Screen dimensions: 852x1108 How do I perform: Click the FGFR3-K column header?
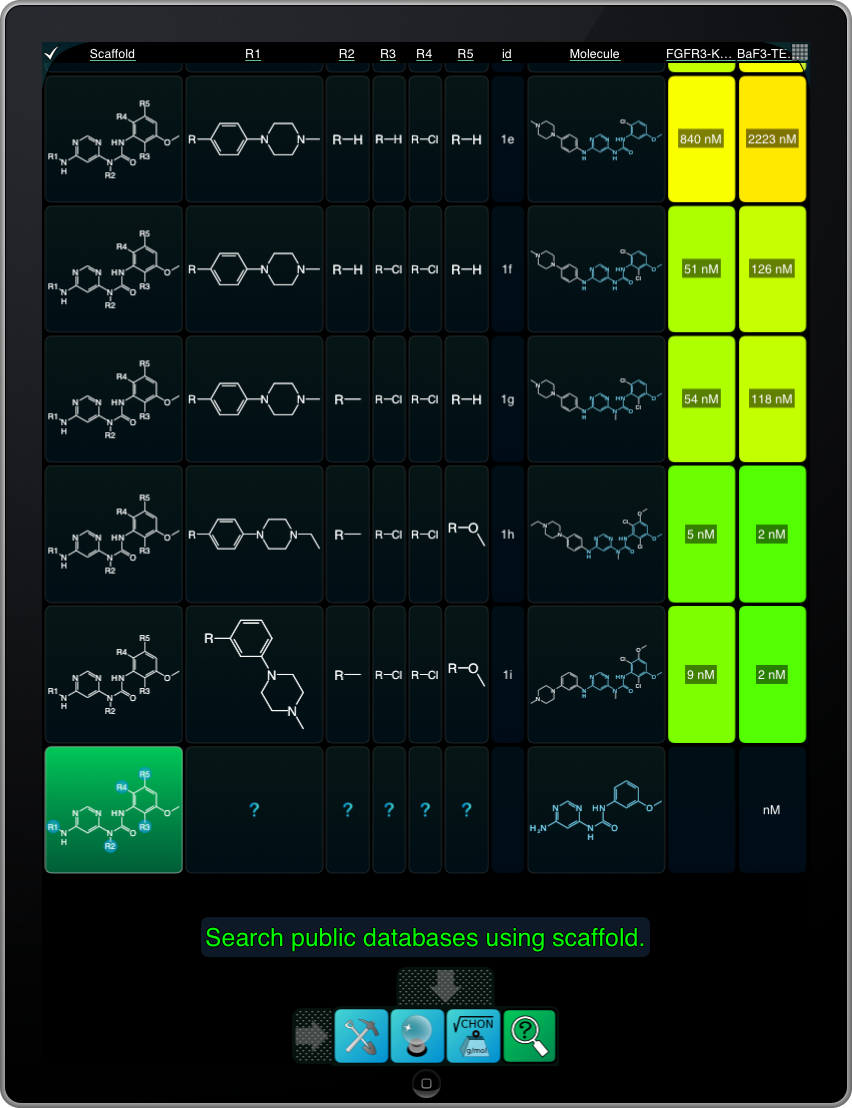coord(700,54)
